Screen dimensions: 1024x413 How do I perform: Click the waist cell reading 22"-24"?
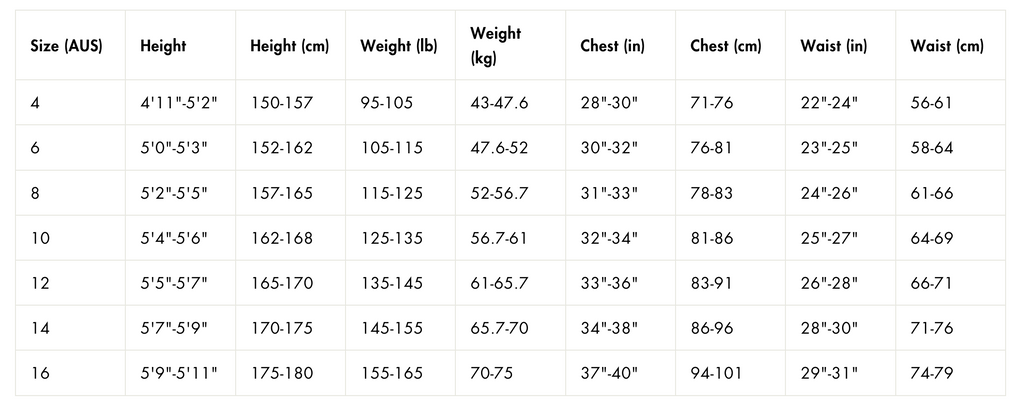(829, 102)
